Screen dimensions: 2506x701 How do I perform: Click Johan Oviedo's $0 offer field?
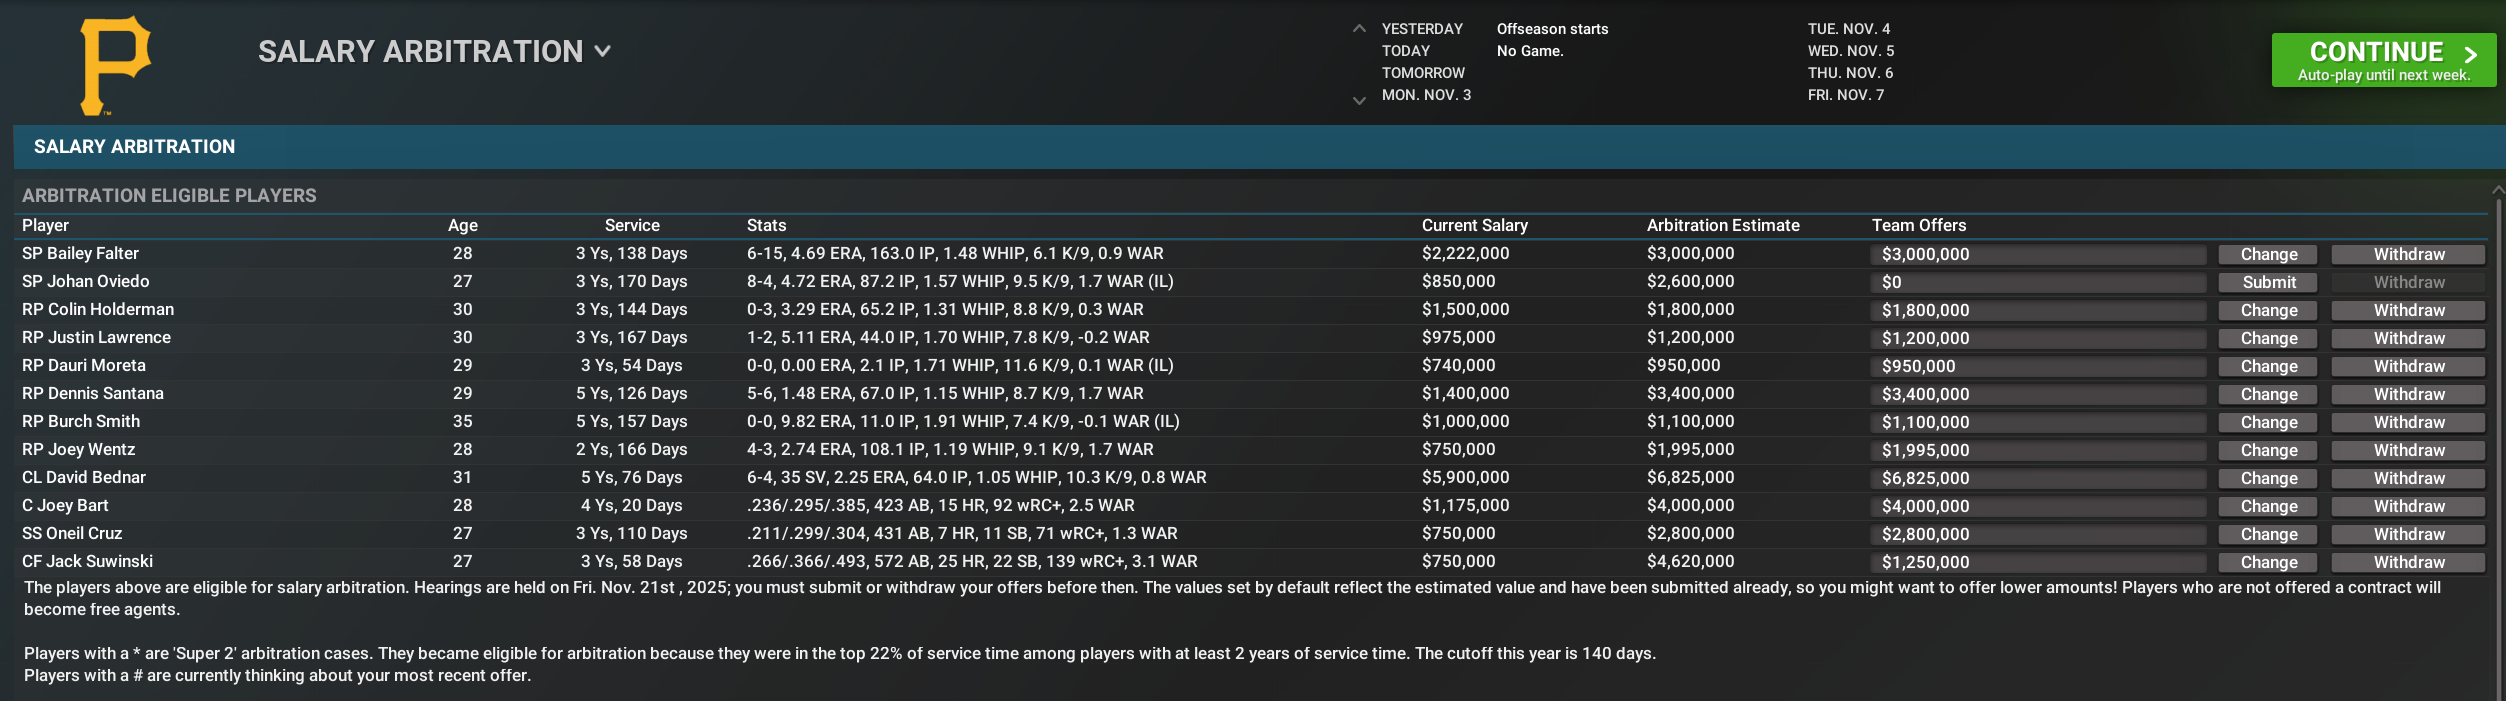point(2037,283)
